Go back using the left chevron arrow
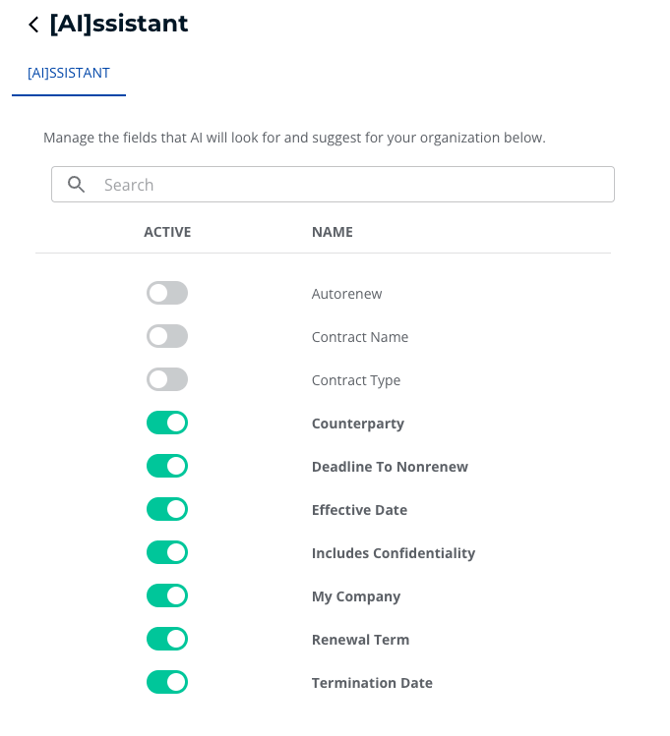 point(33,24)
